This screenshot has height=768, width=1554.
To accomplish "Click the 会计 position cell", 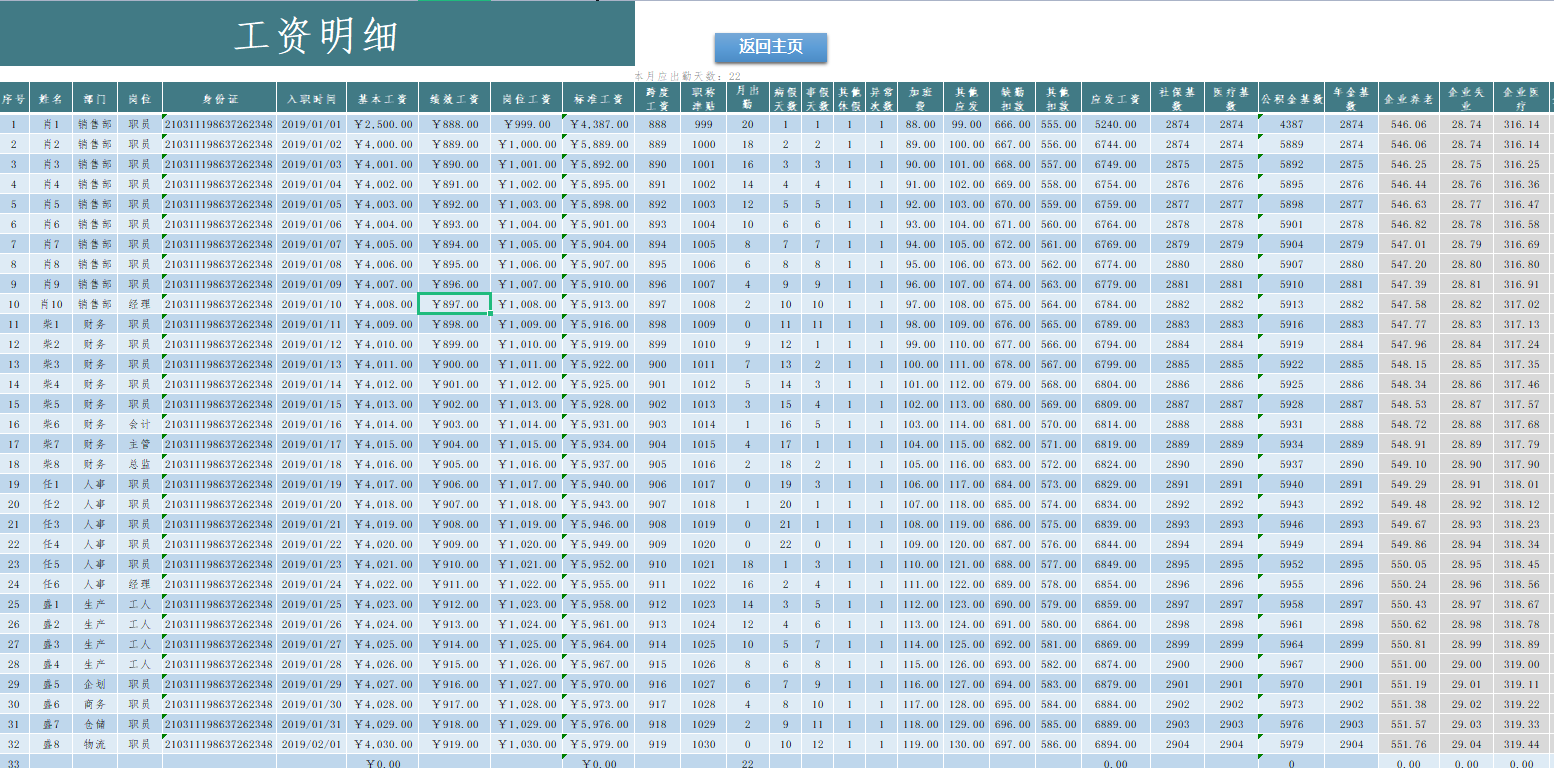I will [139, 425].
